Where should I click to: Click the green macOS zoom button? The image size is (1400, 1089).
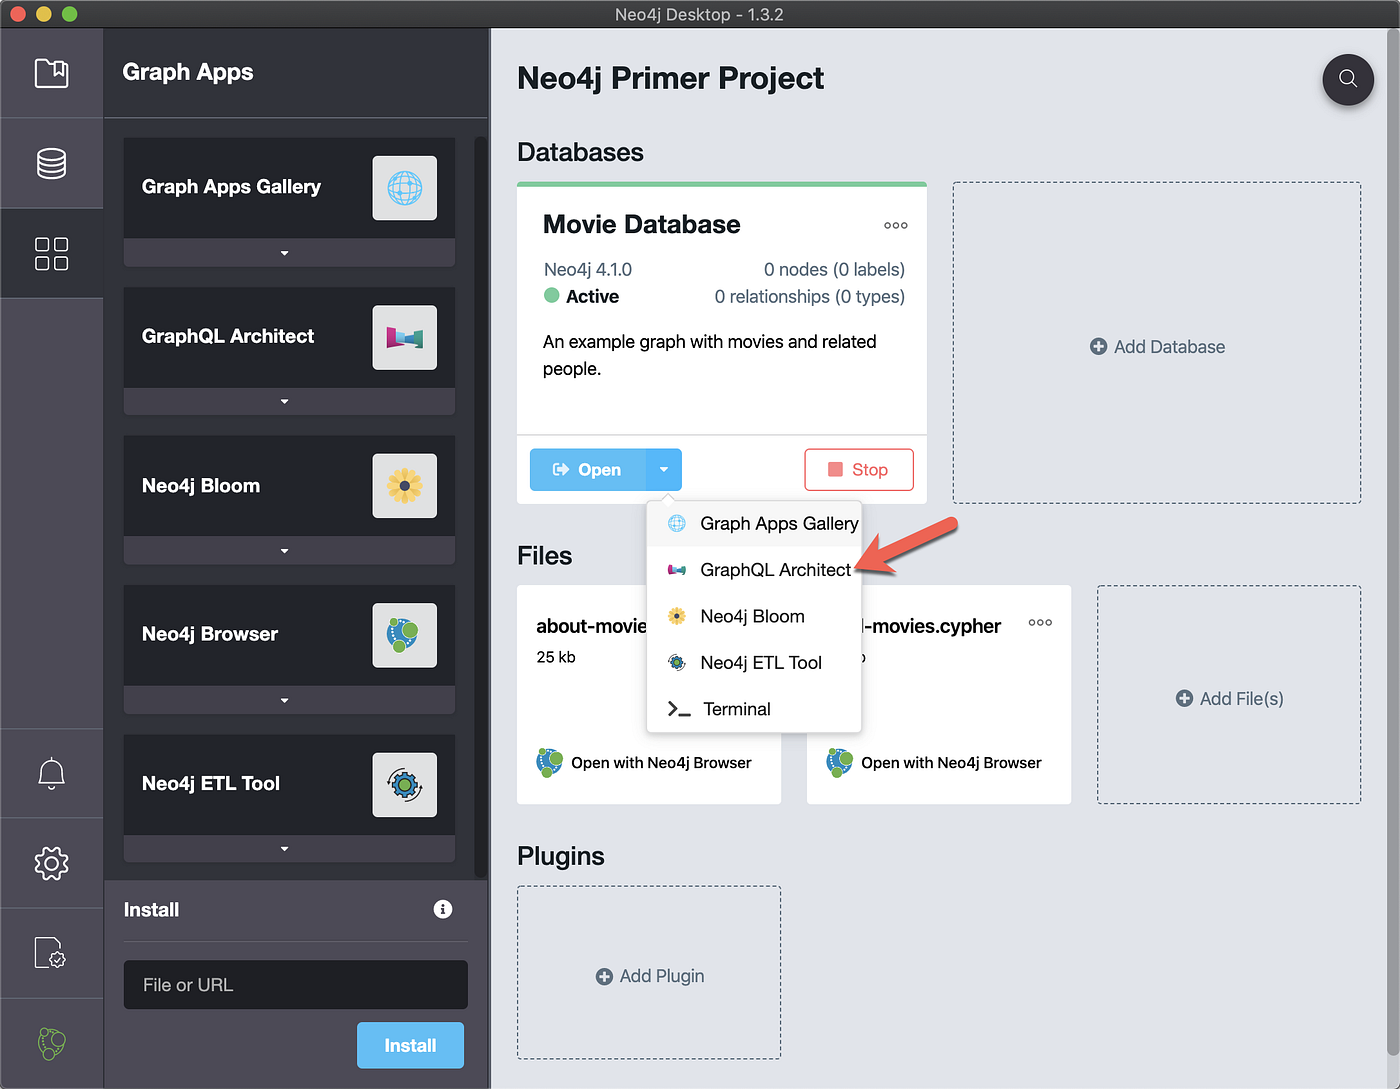[69, 14]
